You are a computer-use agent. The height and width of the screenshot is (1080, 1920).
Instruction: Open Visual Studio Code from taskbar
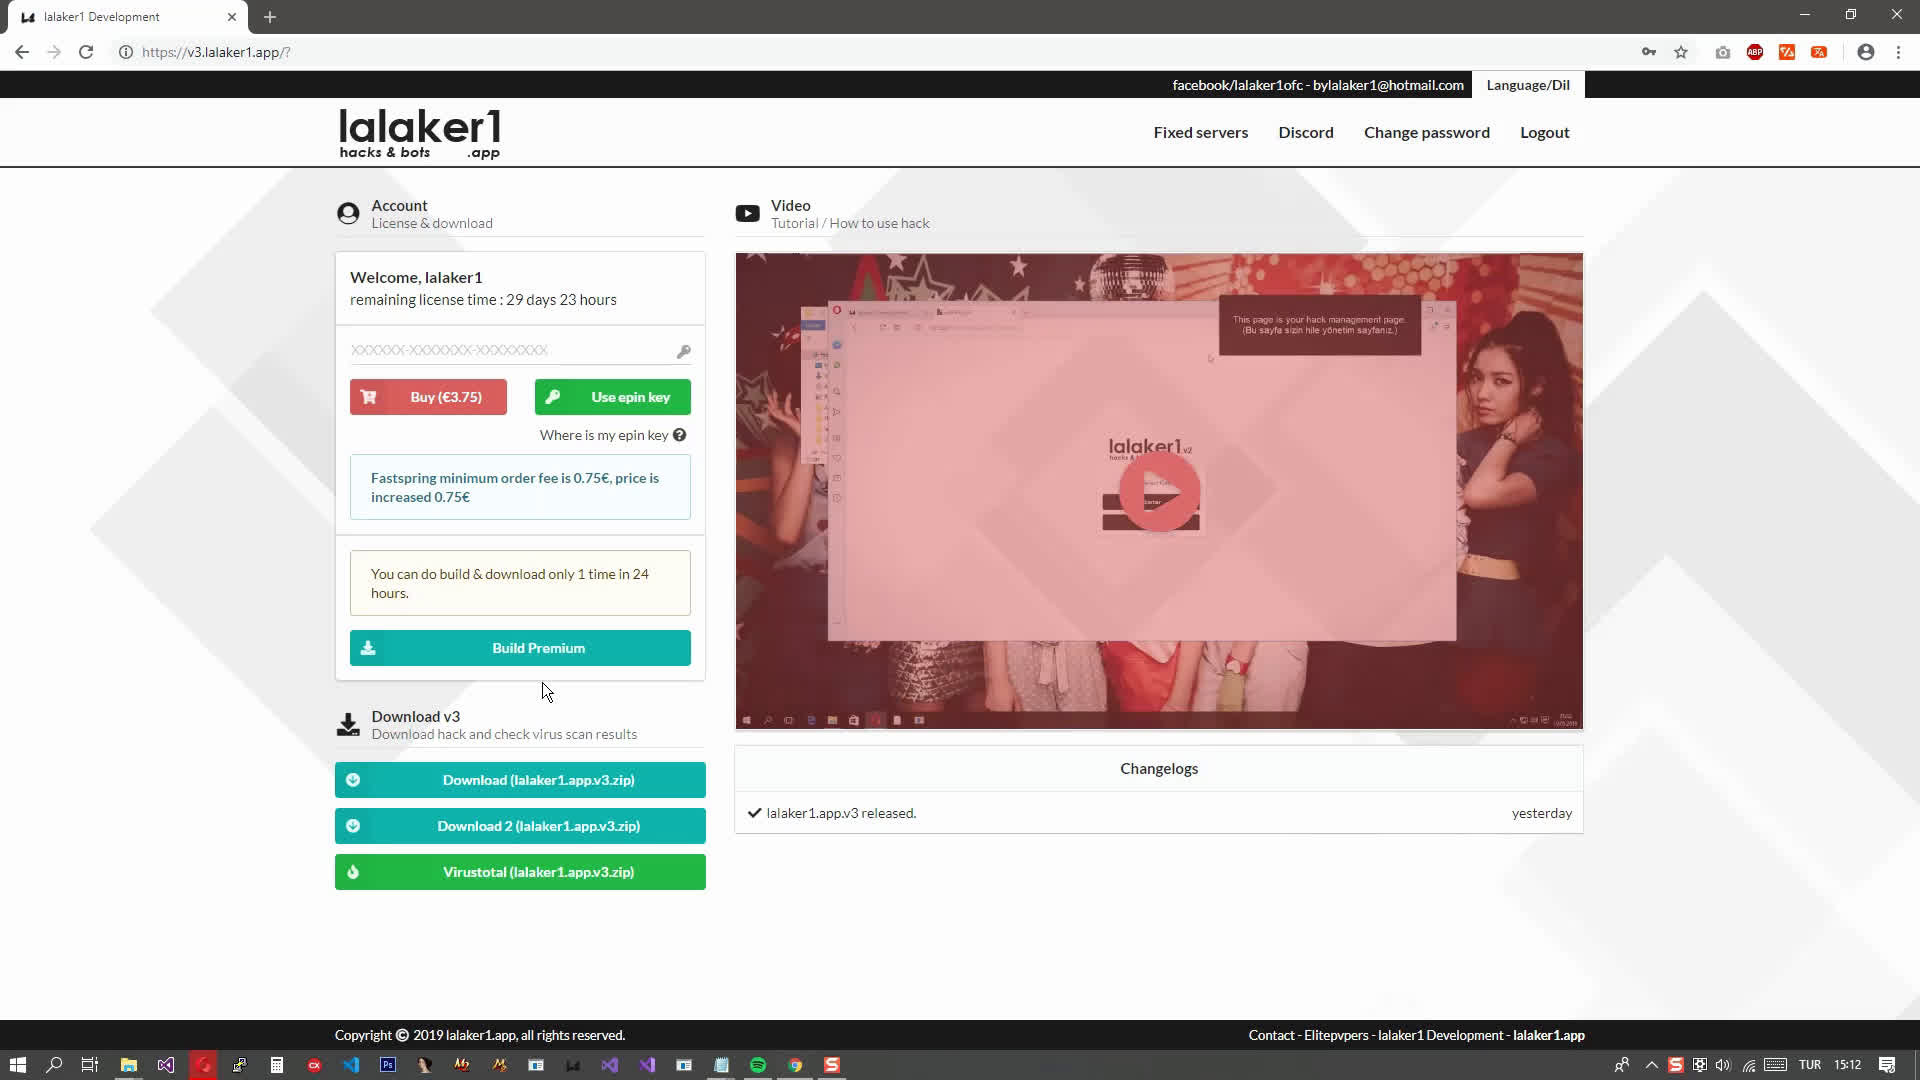tap(351, 1065)
